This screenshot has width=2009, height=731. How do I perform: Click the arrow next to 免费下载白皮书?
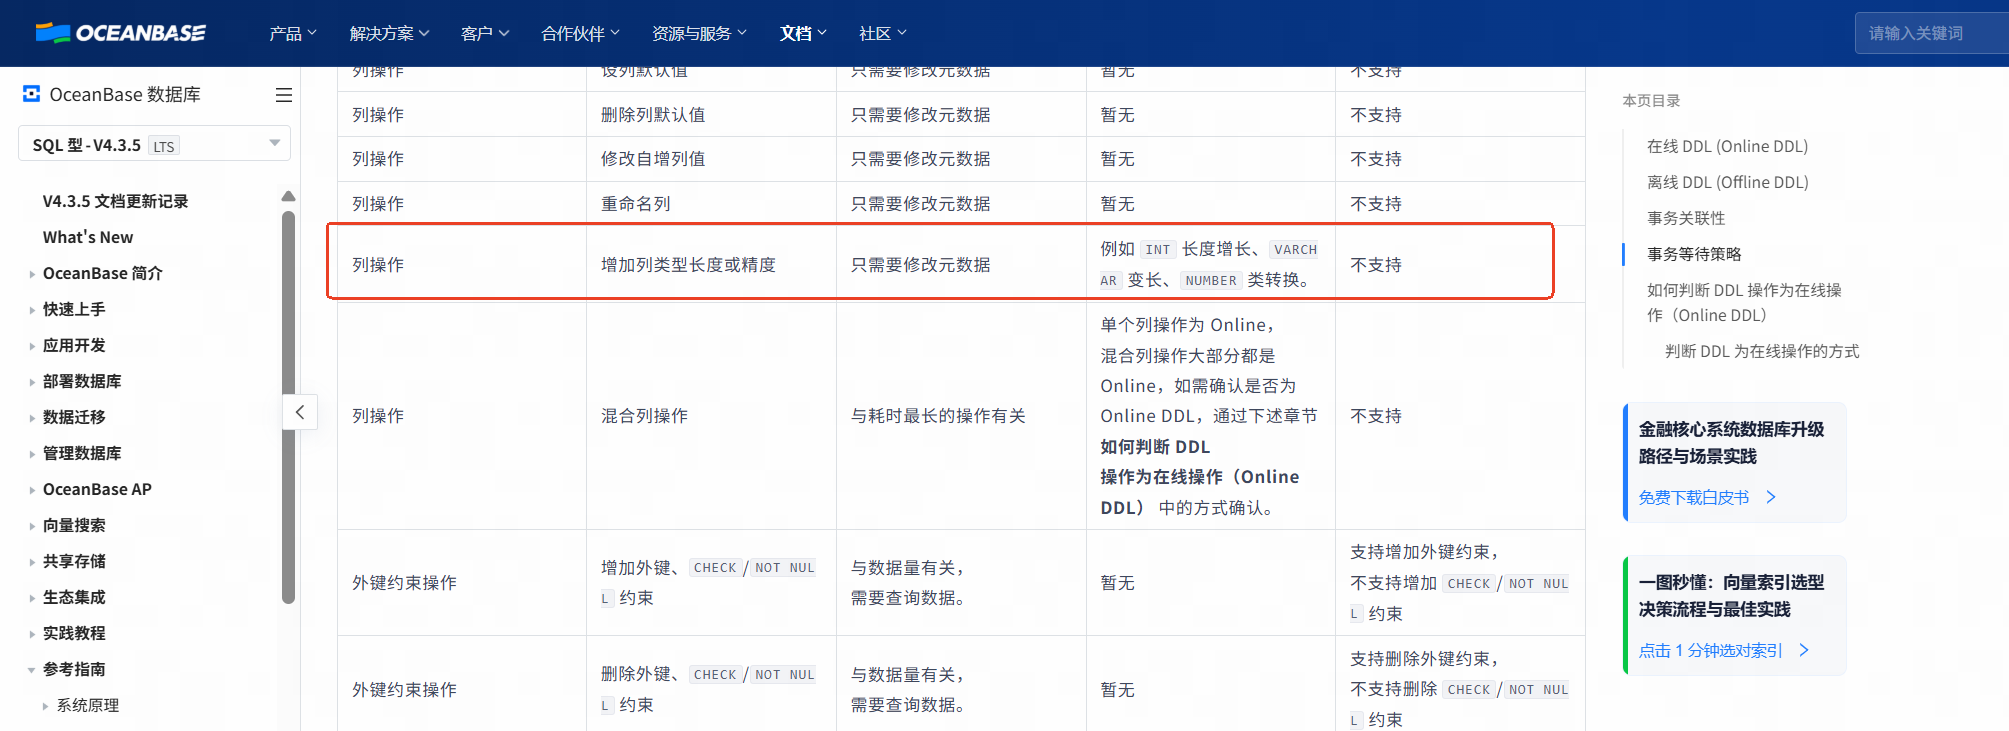pos(1771,497)
